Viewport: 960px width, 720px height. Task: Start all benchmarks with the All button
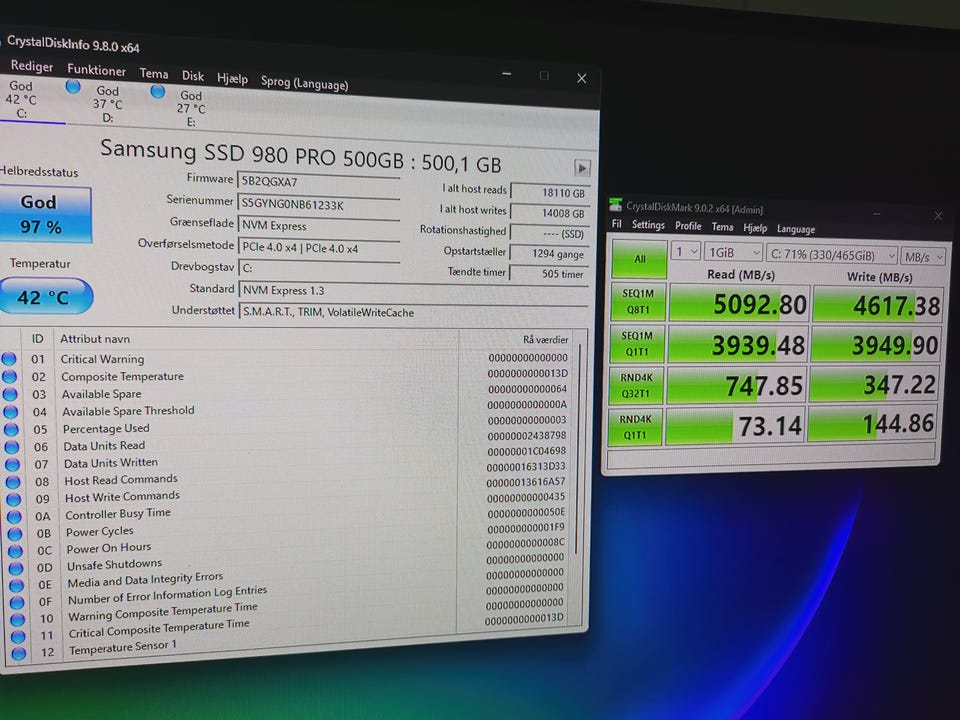pyautogui.click(x=639, y=258)
